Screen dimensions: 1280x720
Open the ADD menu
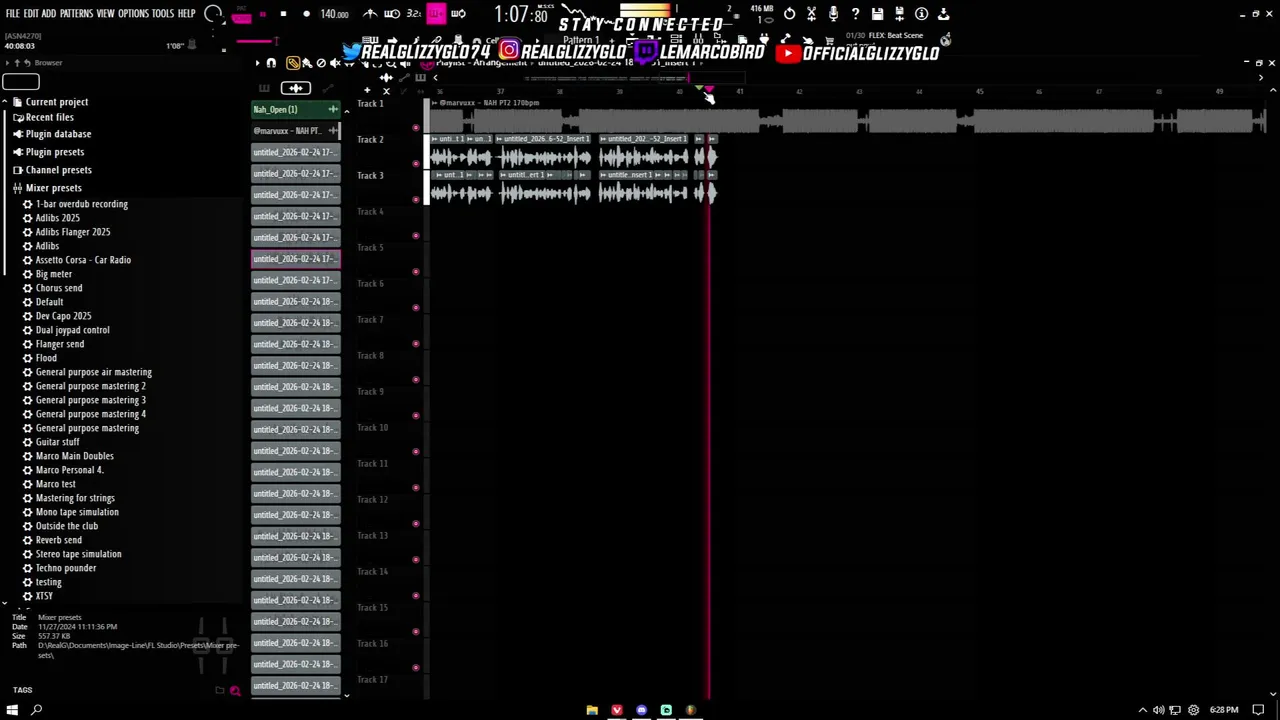pos(49,14)
